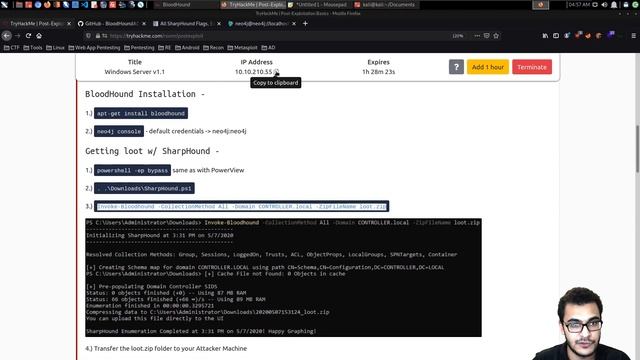Open the Recon bookmarks folder
This screenshot has width=640, height=360.
click(213, 48)
